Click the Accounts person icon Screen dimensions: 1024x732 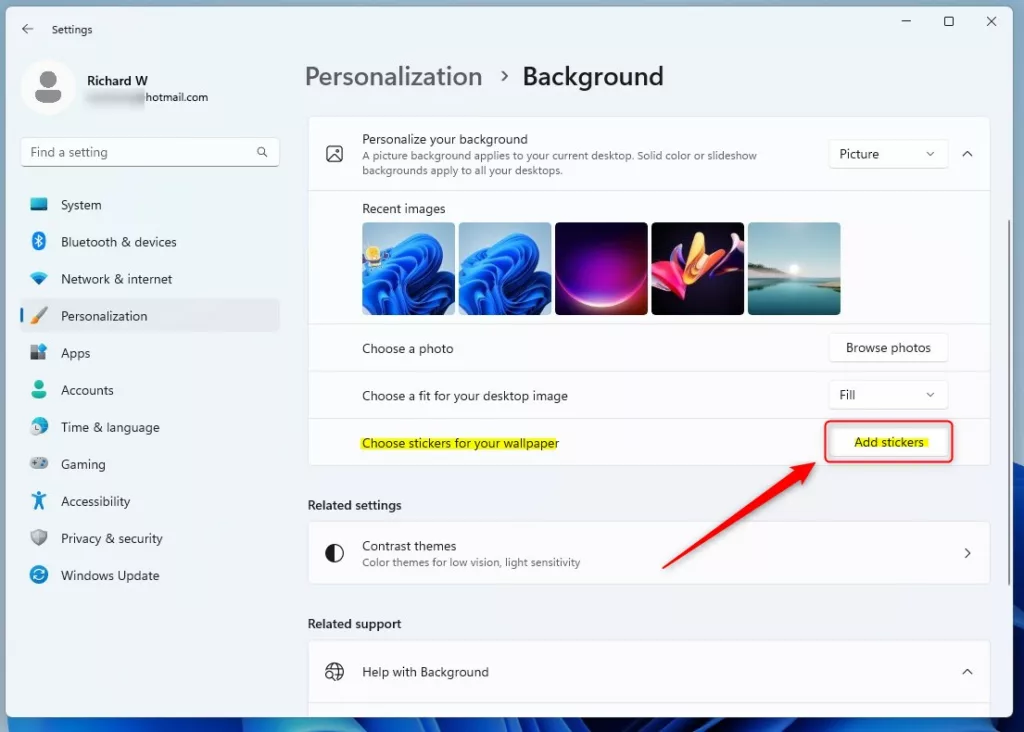point(39,390)
